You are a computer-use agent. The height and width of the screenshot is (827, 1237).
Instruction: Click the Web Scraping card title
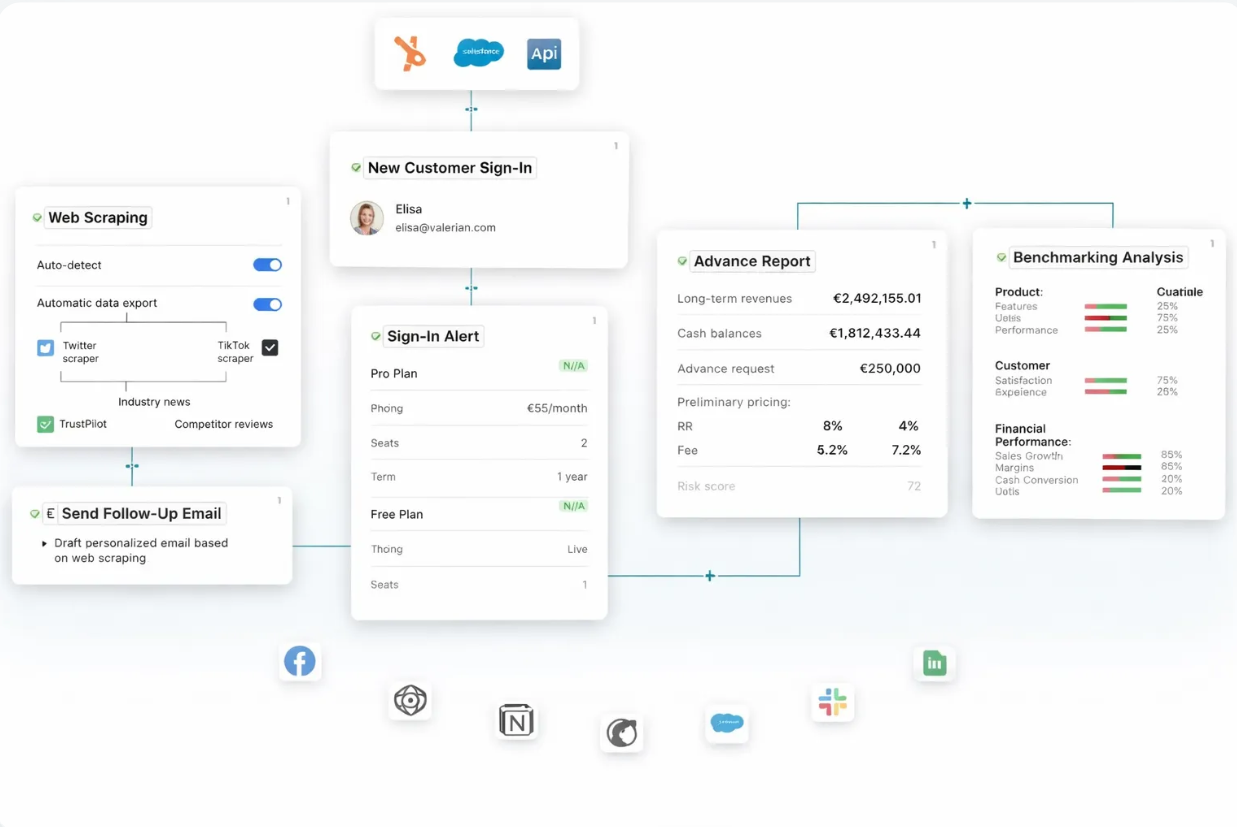[98, 217]
